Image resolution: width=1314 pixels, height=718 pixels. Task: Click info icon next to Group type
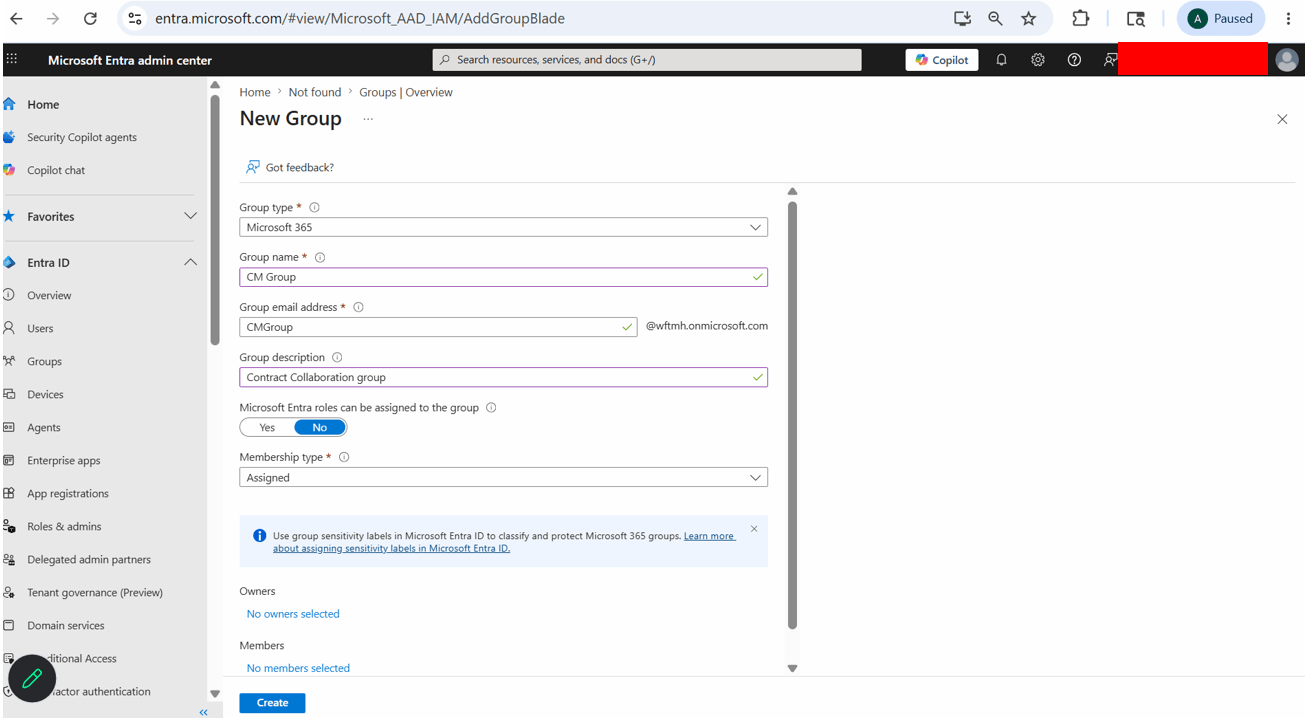pyautogui.click(x=314, y=207)
